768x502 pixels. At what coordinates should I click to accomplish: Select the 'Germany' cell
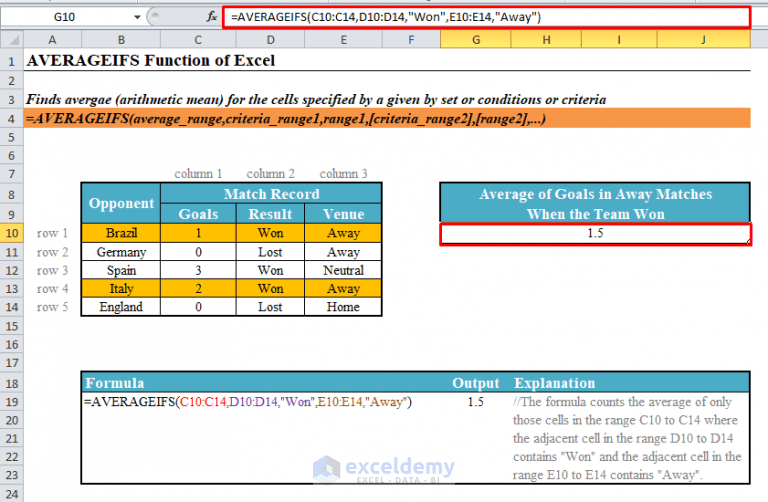tap(121, 252)
